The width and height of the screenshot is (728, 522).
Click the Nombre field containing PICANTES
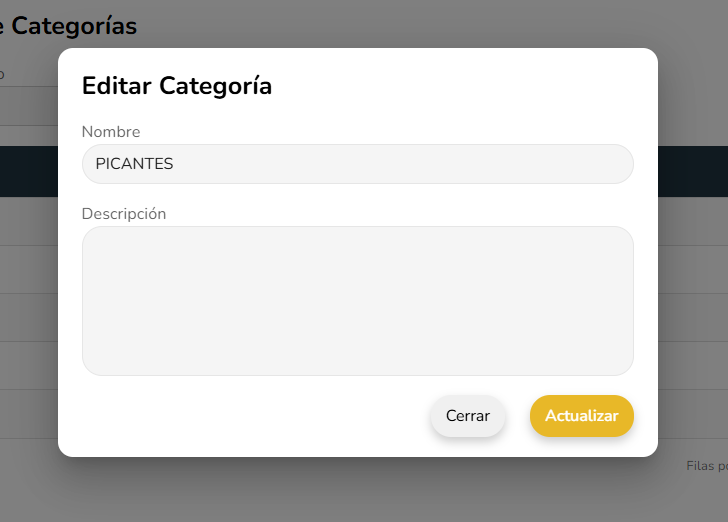(357, 164)
